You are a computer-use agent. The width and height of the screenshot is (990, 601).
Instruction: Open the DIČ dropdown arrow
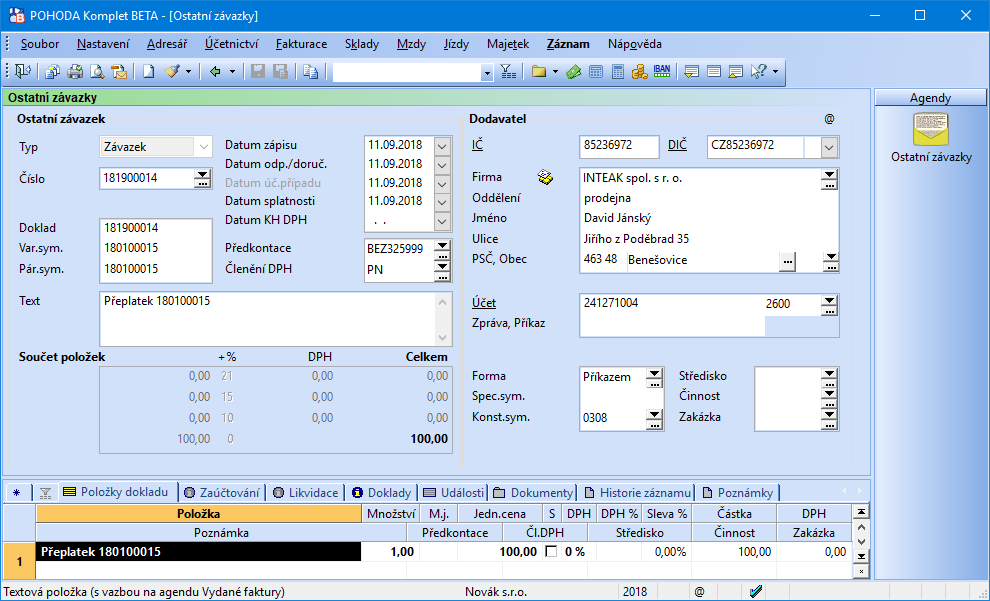click(x=830, y=148)
